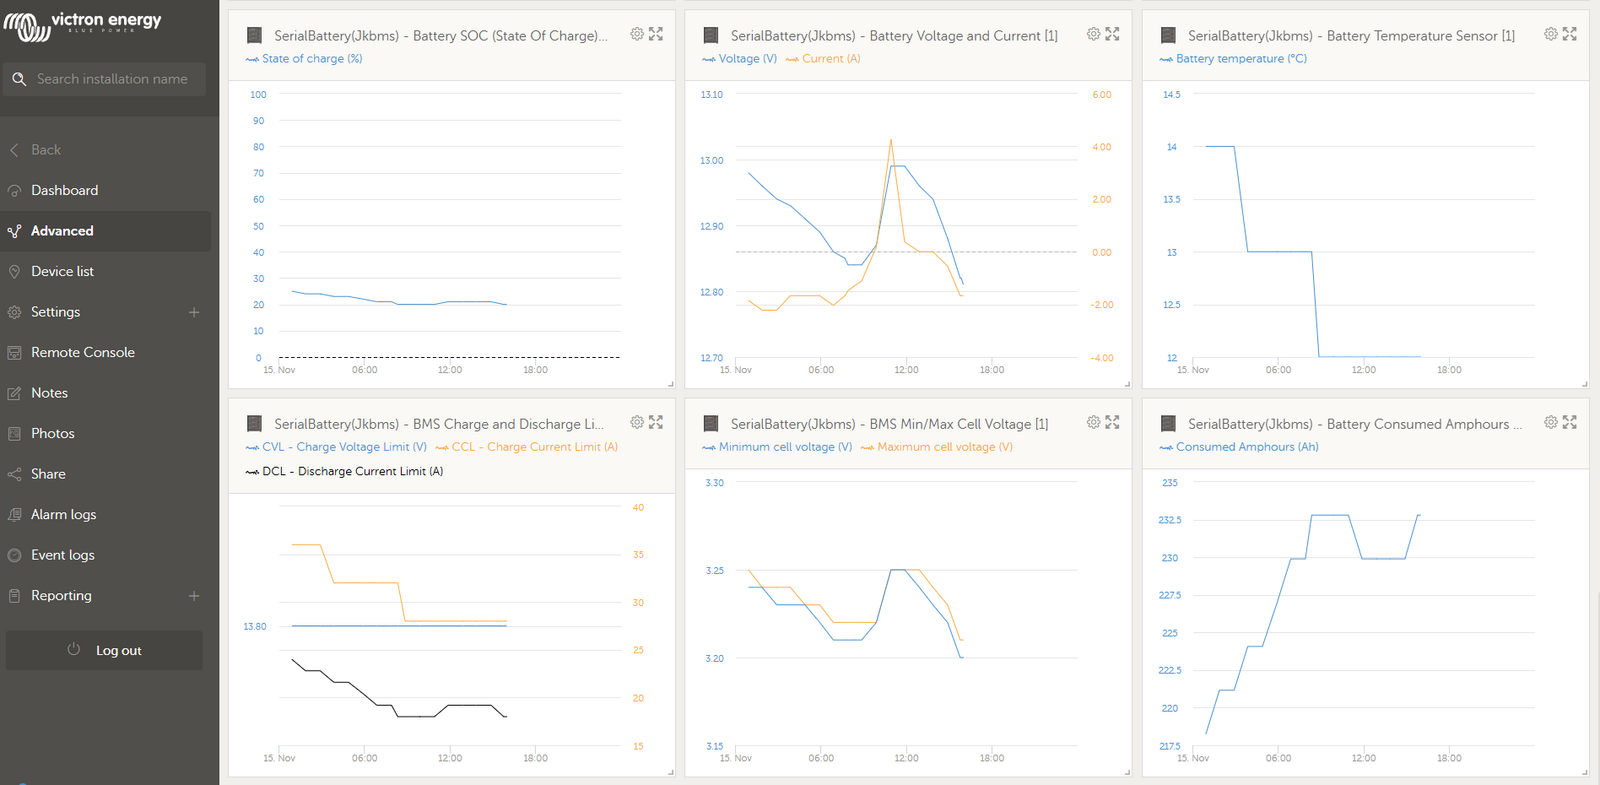Open settings gear of BMS Charge Discharge widget
The width and height of the screenshot is (1600, 785).
637,422
